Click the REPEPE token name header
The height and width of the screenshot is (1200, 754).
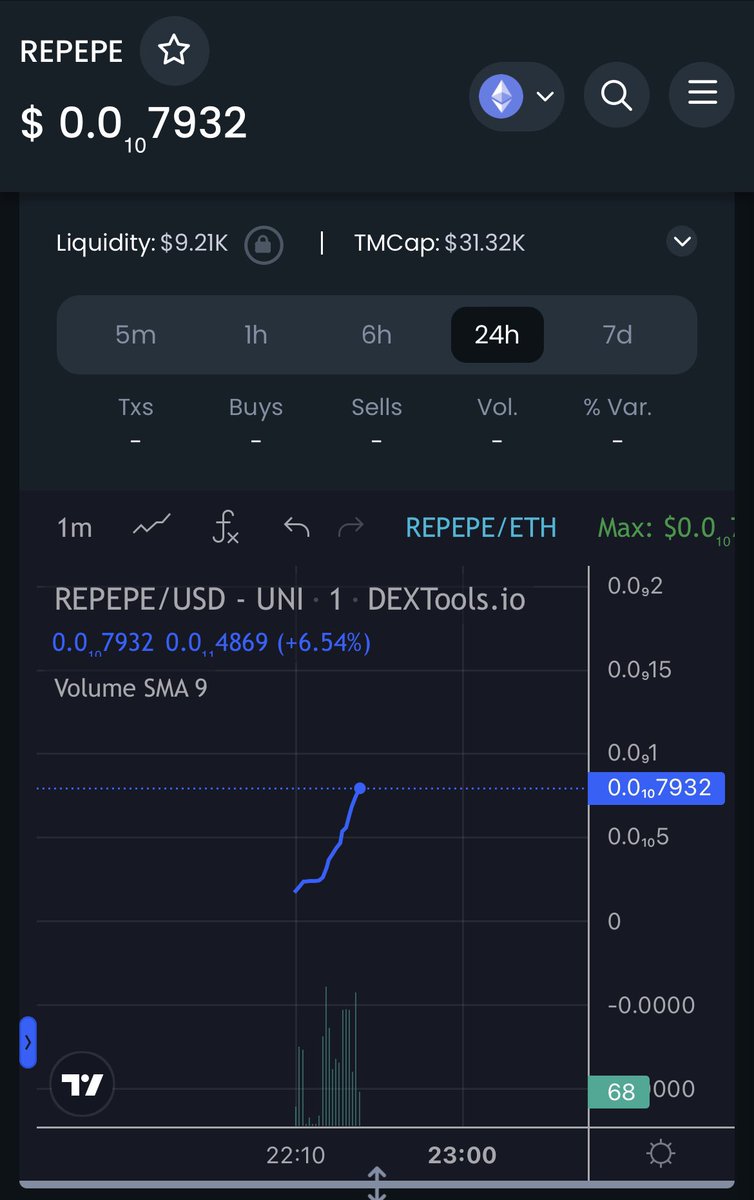tap(72, 52)
